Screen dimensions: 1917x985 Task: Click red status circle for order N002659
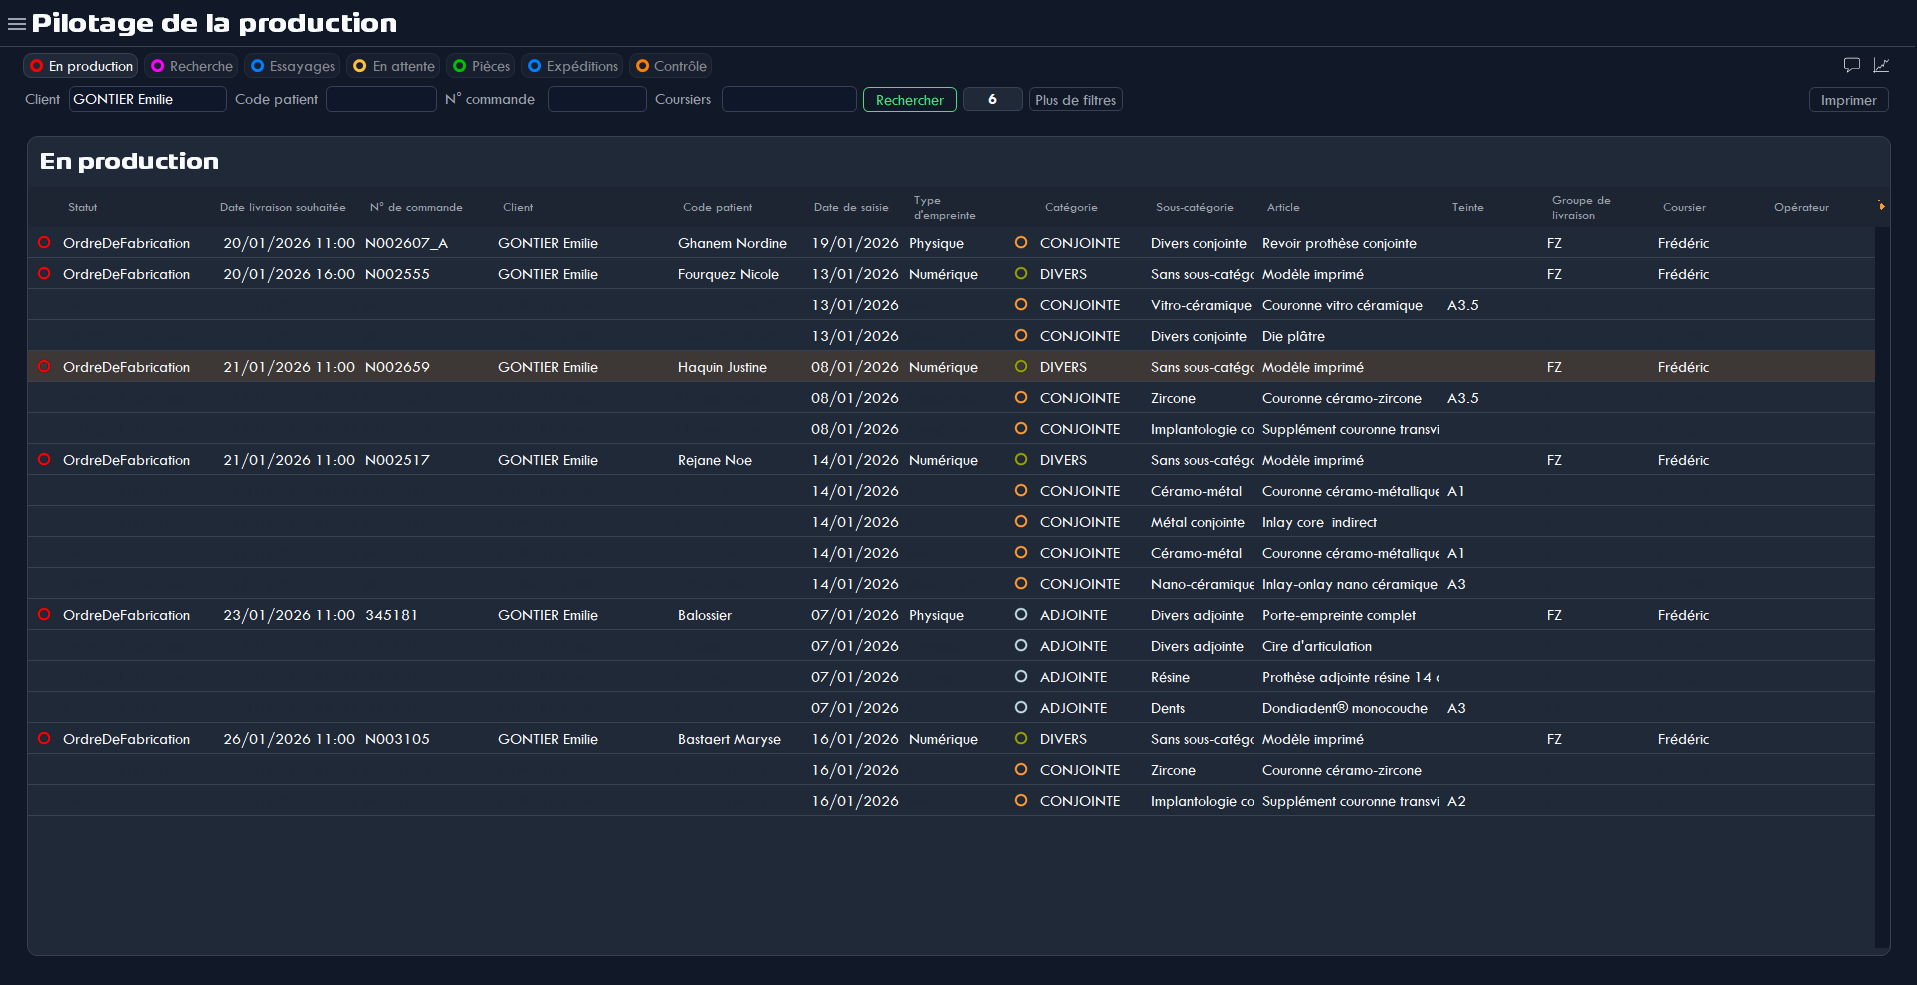point(44,367)
